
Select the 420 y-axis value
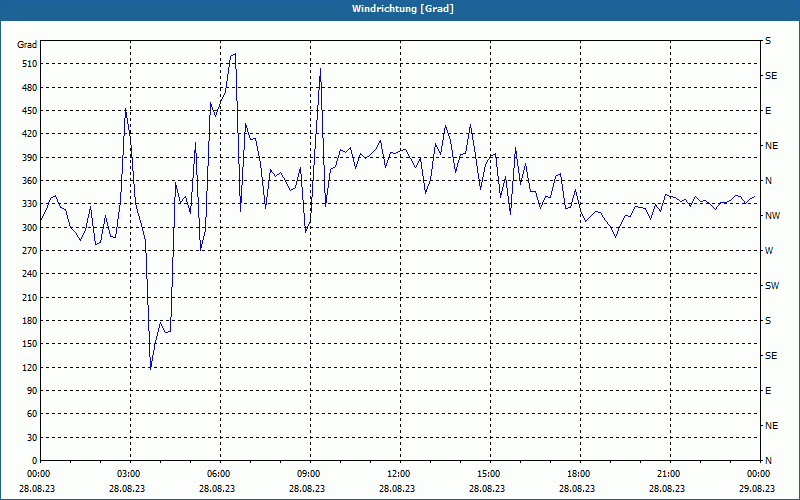click(x=30, y=134)
